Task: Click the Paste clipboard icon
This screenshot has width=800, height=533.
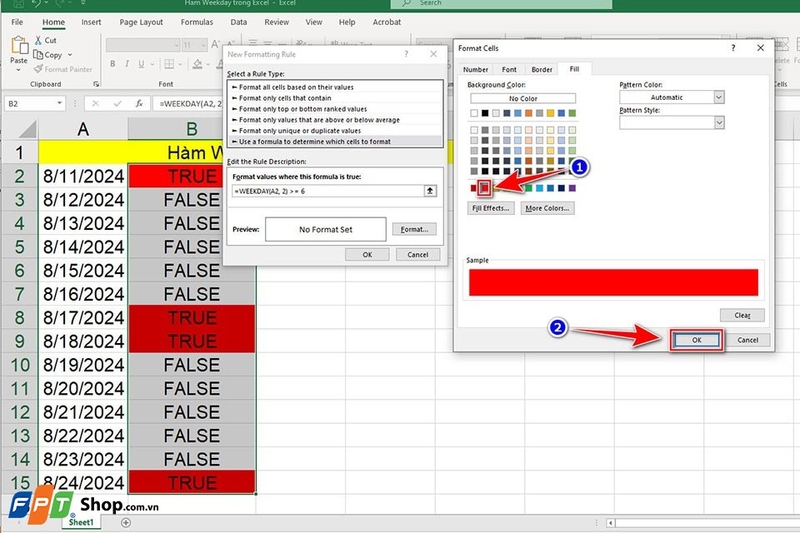Action: pyautogui.click(x=19, y=45)
